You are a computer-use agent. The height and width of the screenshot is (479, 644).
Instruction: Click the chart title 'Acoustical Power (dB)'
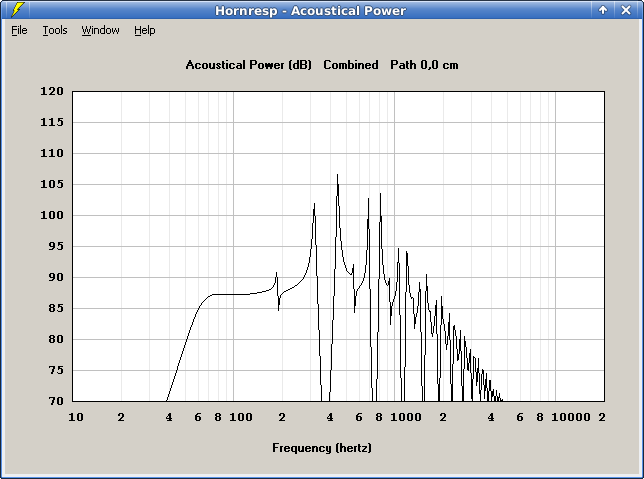(248, 65)
